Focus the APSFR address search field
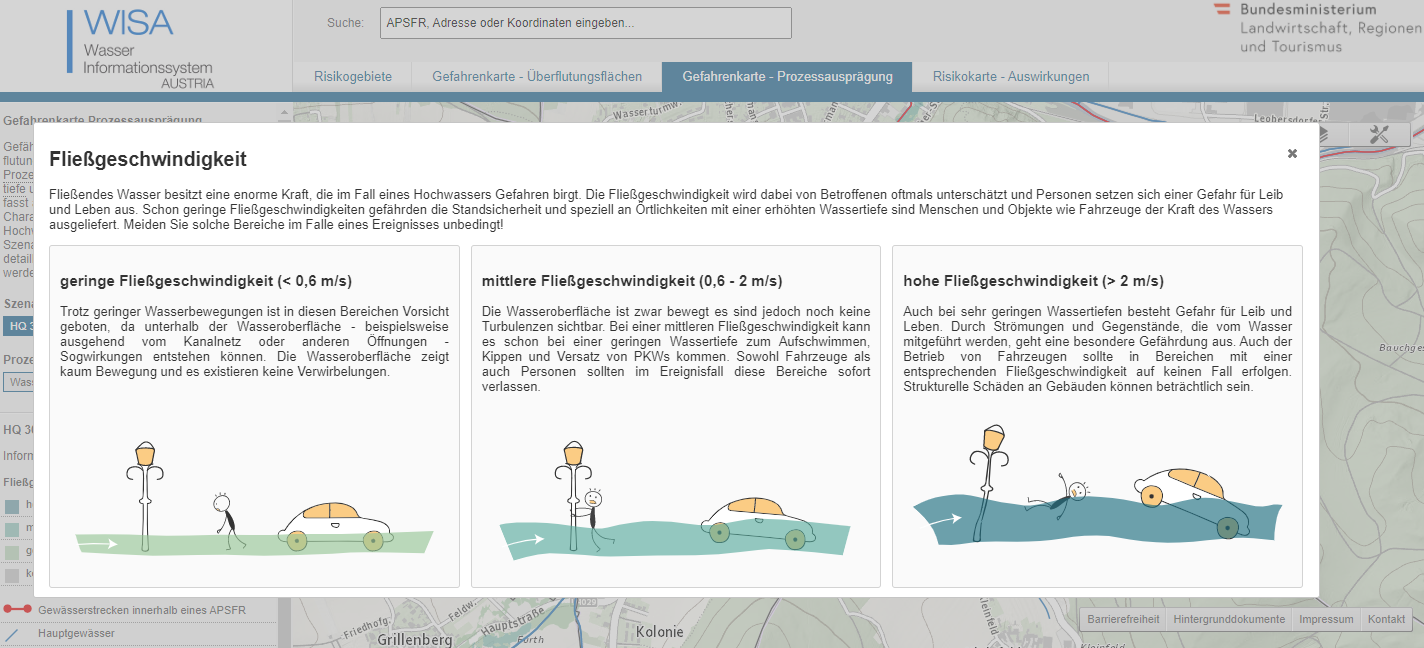The image size is (1424, 648). click(x=585, y=23)
